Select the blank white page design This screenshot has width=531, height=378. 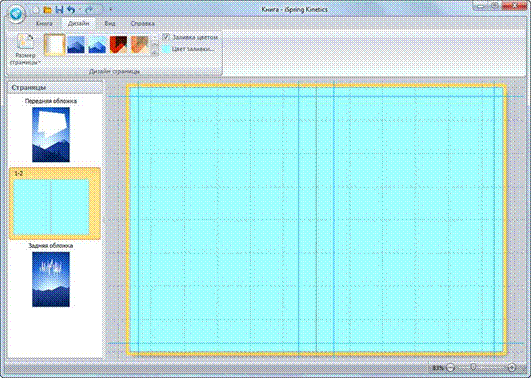point(55,45)
